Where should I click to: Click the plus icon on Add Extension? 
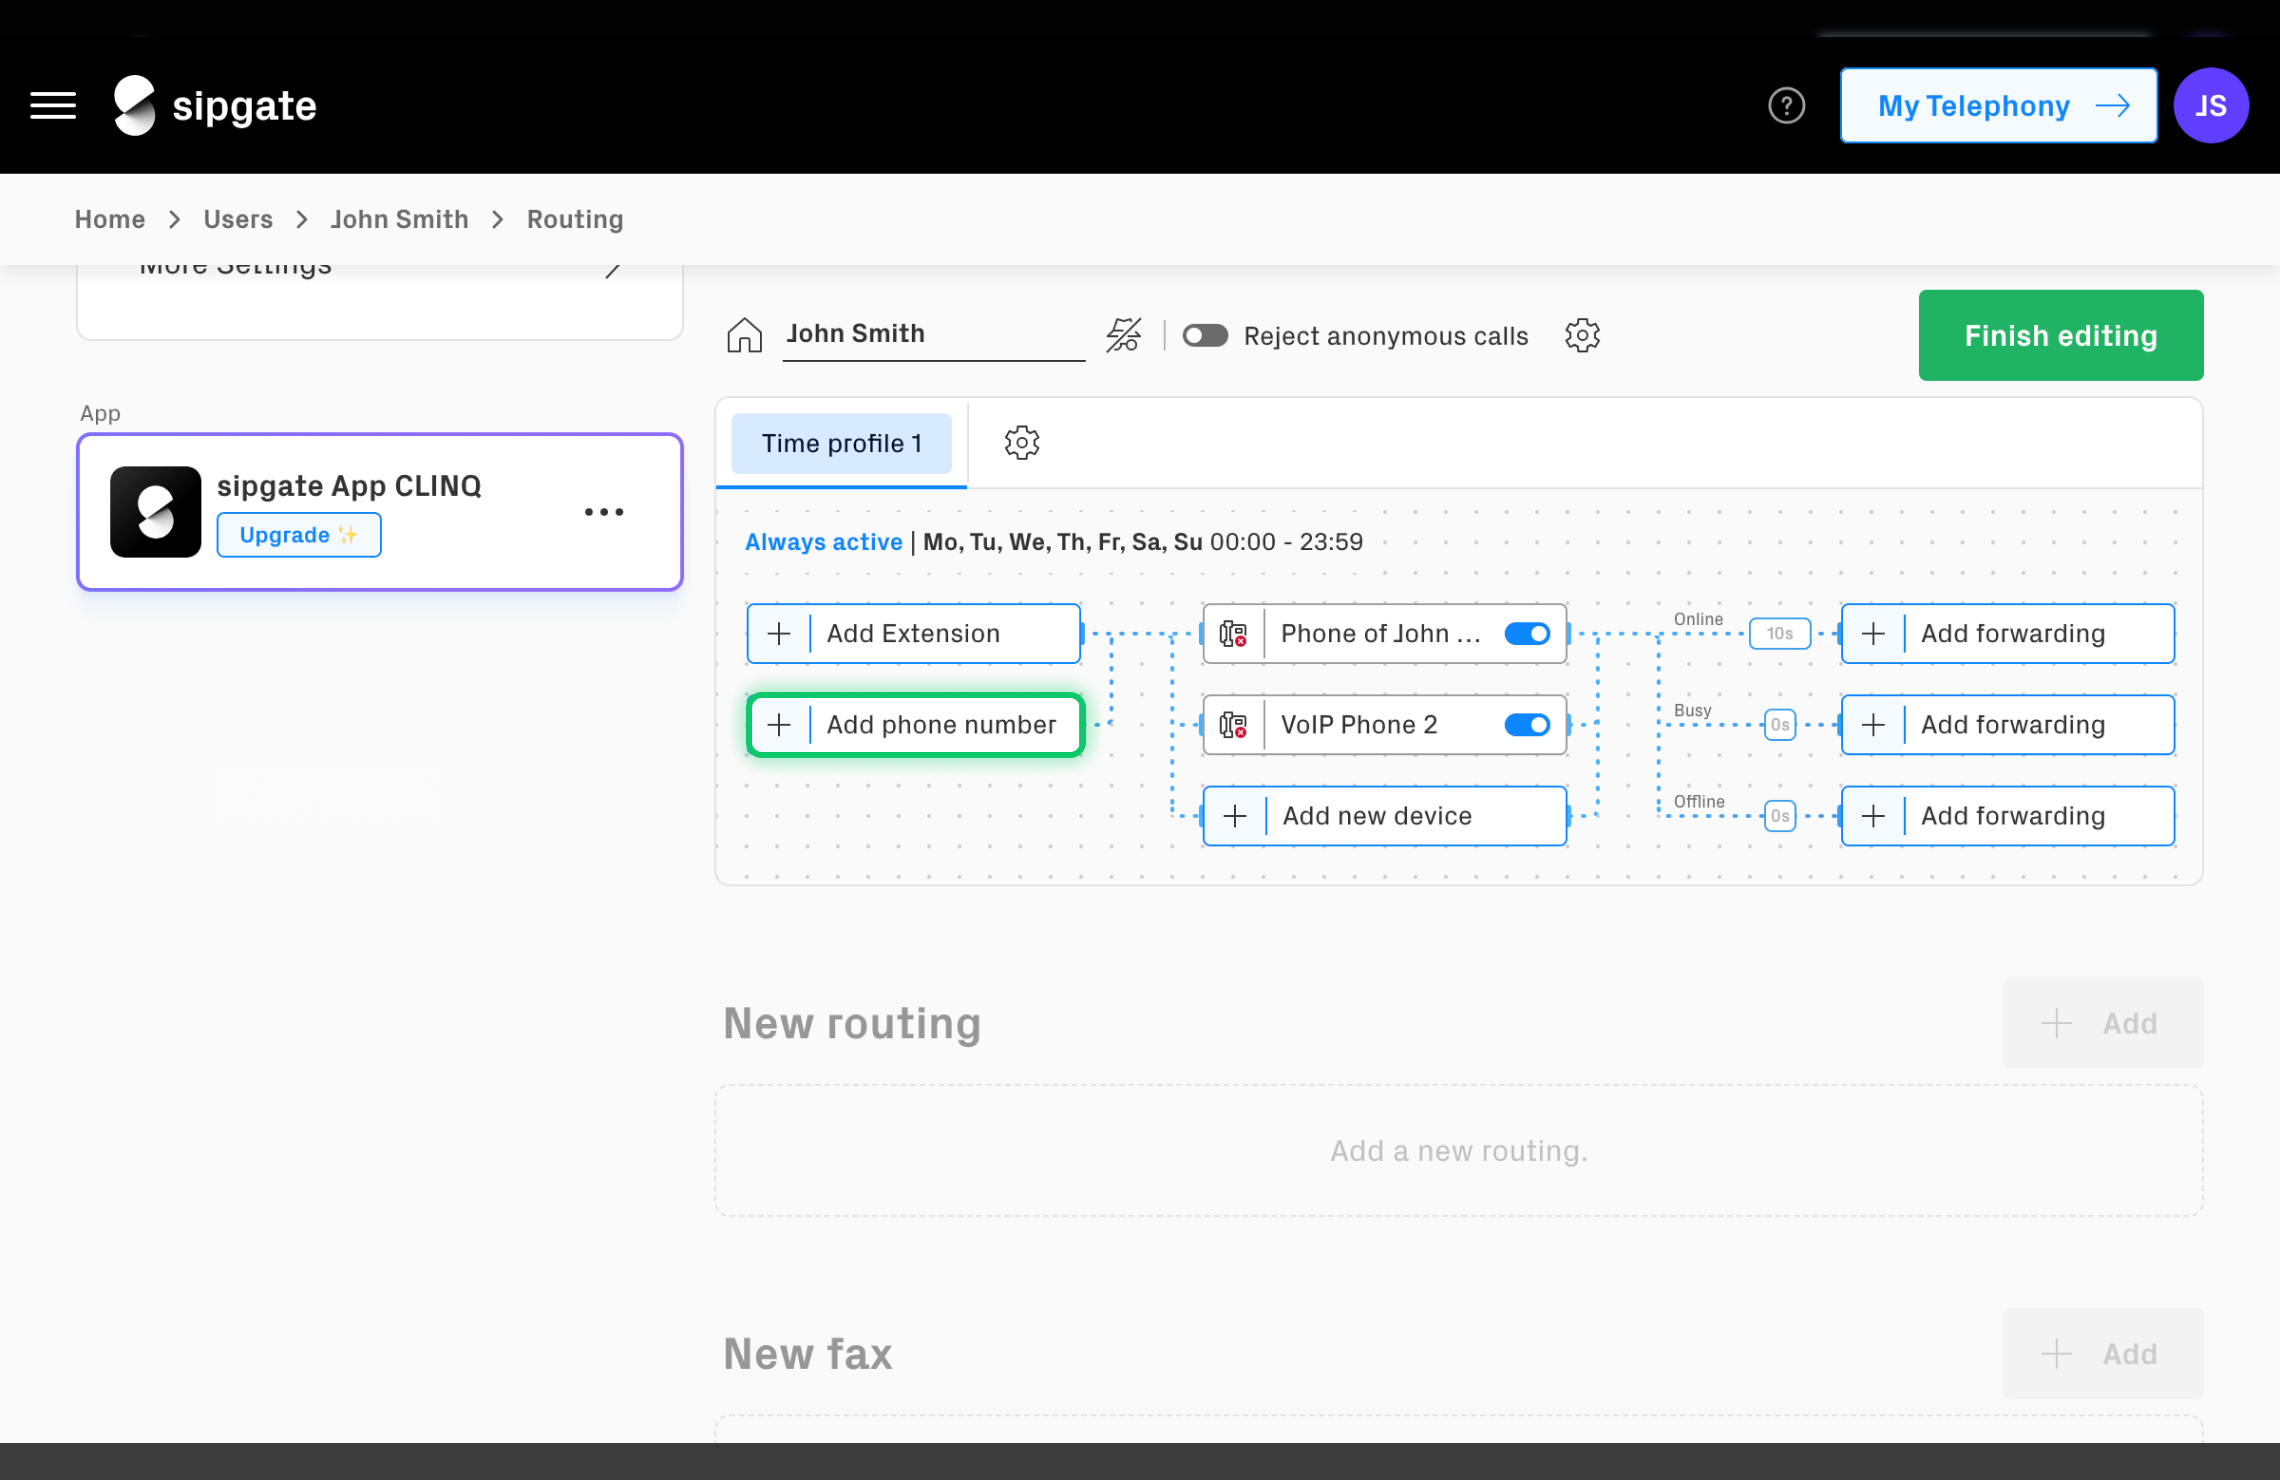(x=779, y=633)
